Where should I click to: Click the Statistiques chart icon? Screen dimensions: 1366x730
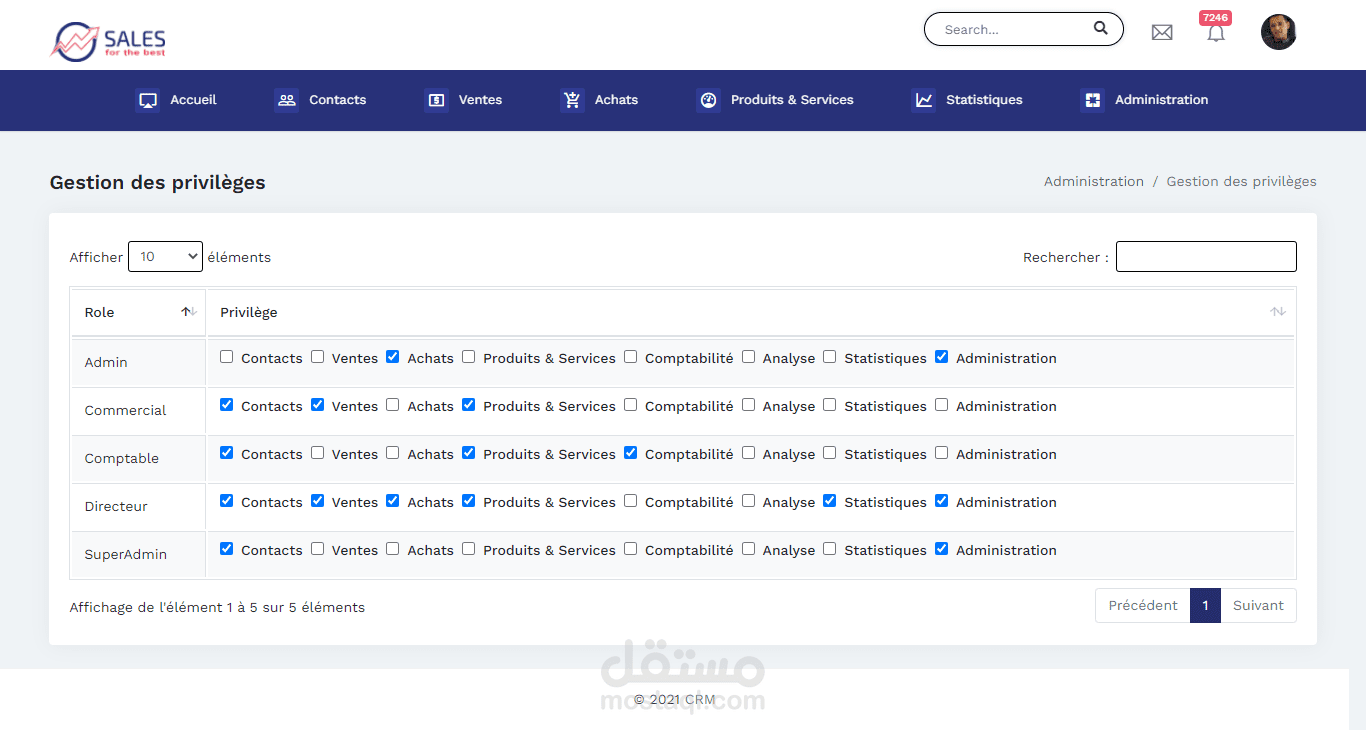(x=924, y=100)
